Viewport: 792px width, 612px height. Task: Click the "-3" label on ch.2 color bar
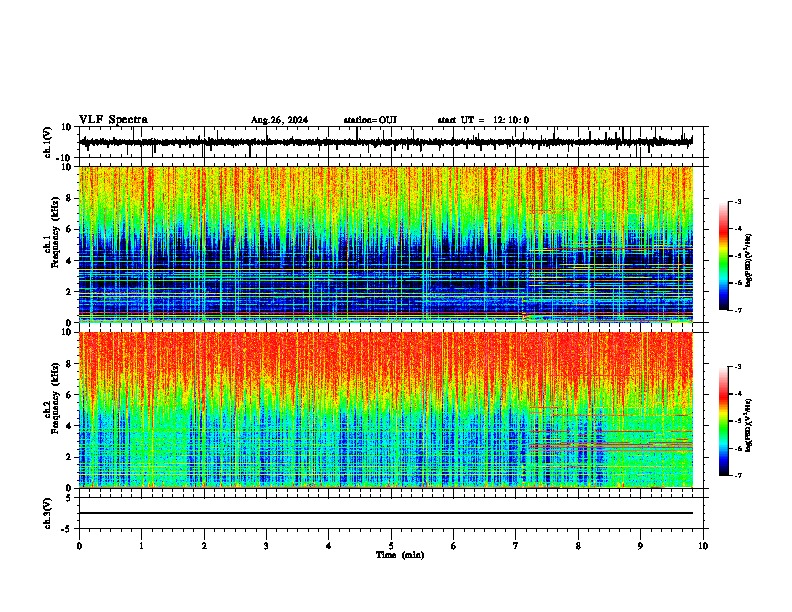click(737, 367)
